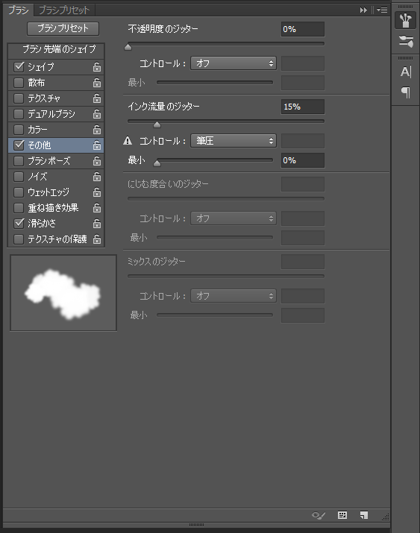The width and height of the screenshot is (420, 533).
Task: Open the brush panel flyout menu
Action: pos(382,10)
